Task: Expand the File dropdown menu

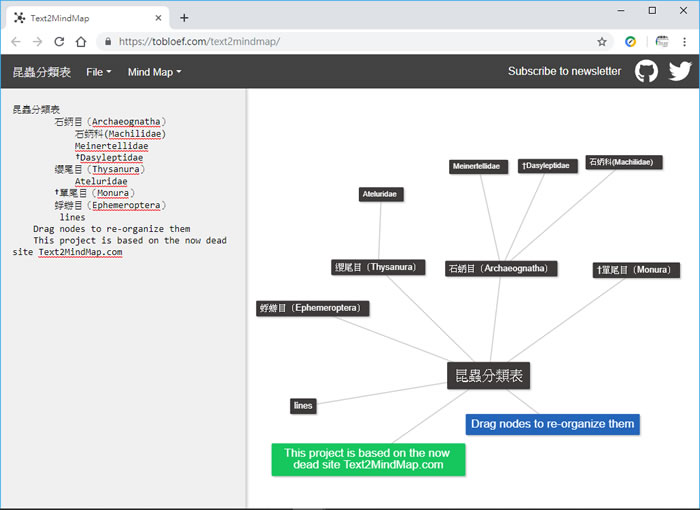Action: click(98, 72)
